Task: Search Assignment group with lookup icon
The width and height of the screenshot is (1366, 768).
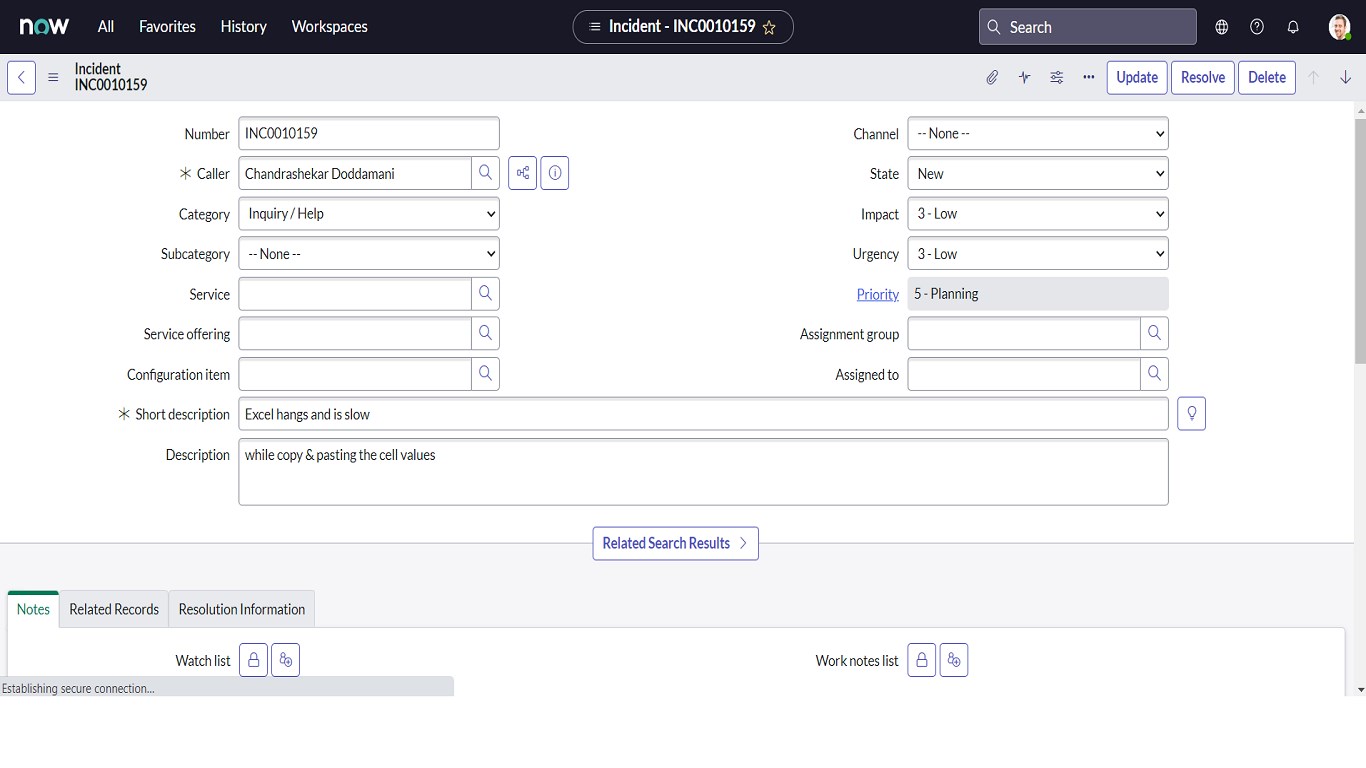Action: click(1154, 334)
